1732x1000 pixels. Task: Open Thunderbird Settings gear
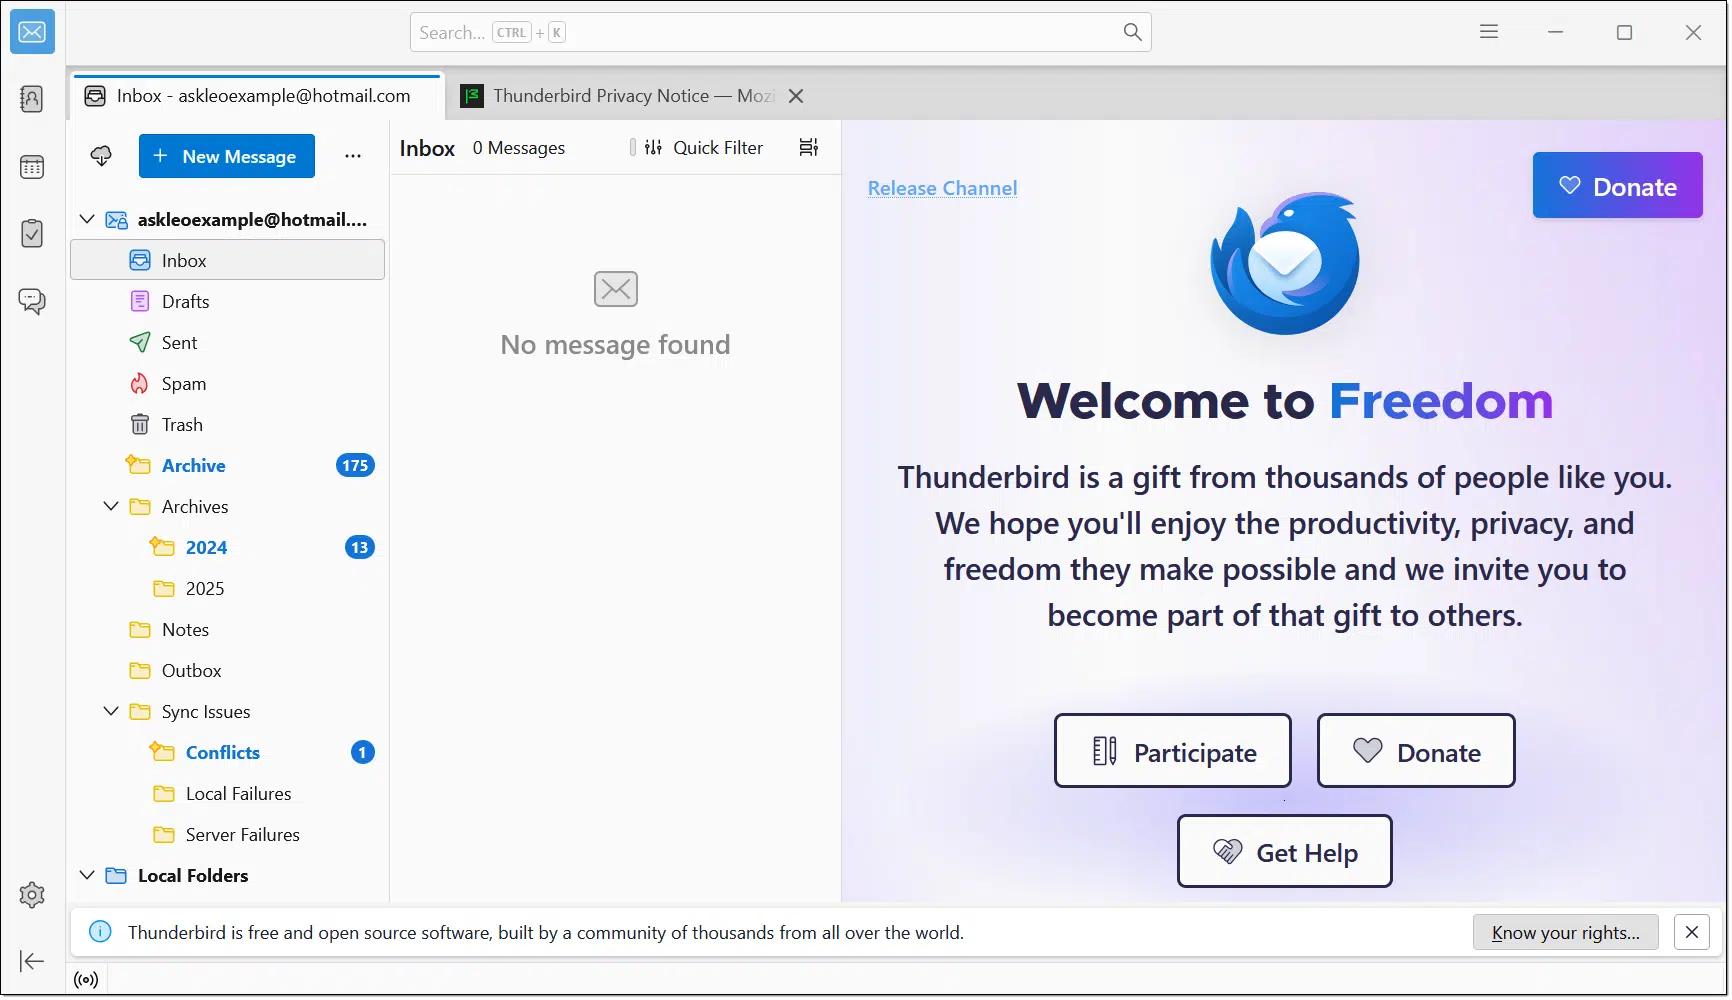pos(32,895)
